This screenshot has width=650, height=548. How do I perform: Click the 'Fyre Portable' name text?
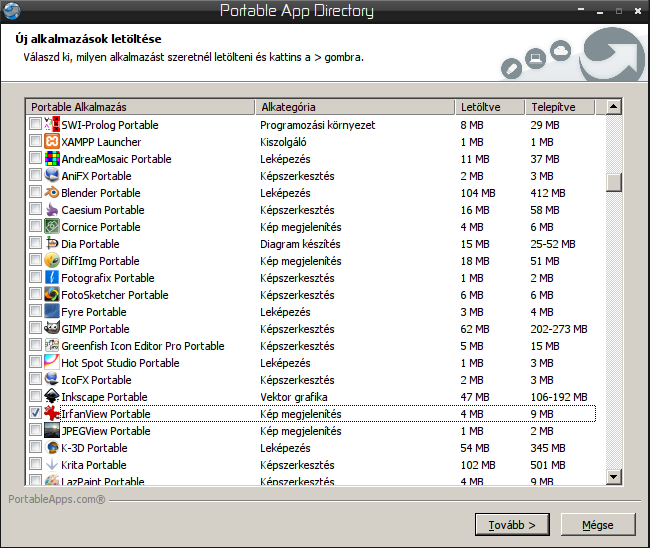coord(94,312)
